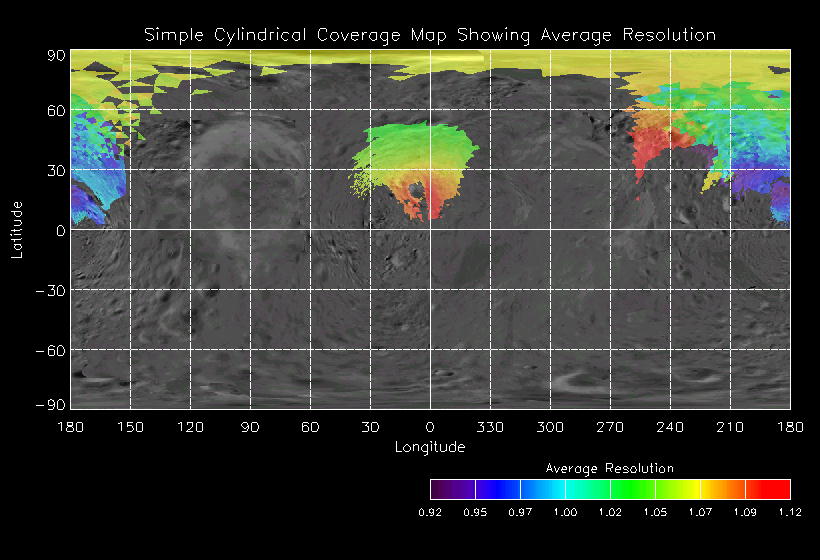The width and height of the screenshot is (820, 560).
Task: Click the "Average Resolution" colorbar title
Action: tap(609, 468)
